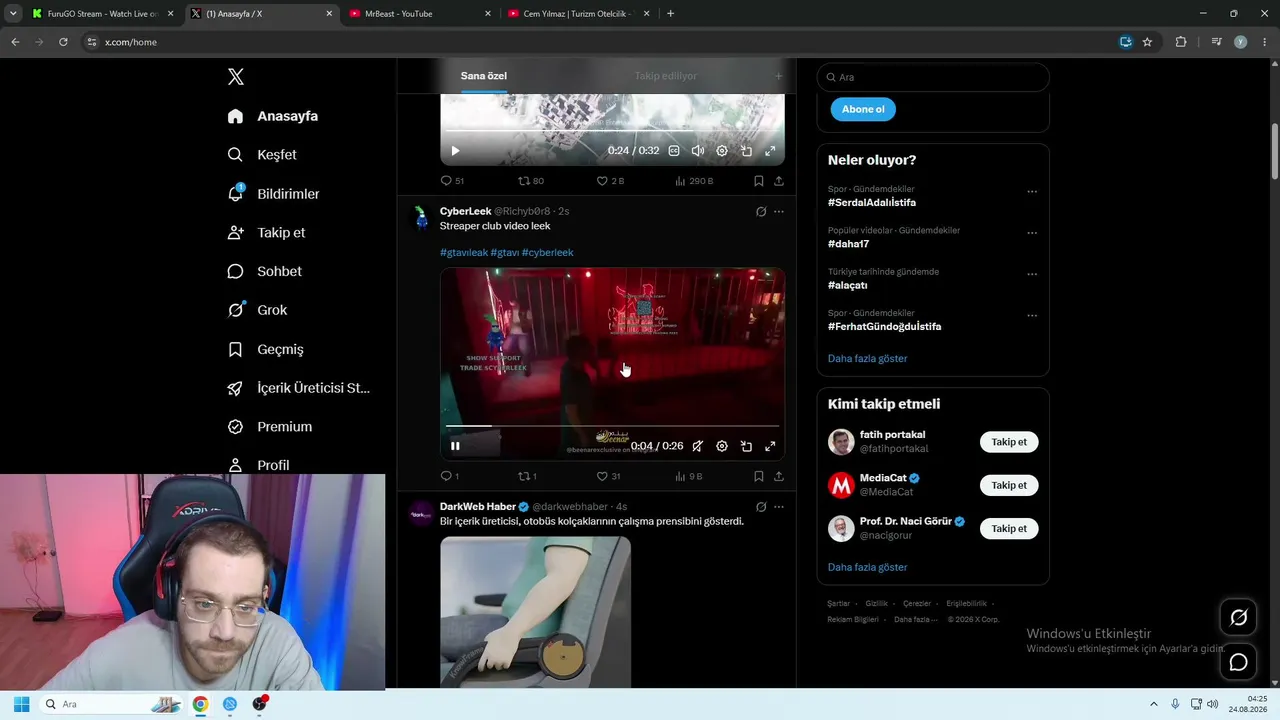Switch to Takip ediliyor timeline tab
This screenshot has height=720, width=1280.
click(x=665, y=76)
